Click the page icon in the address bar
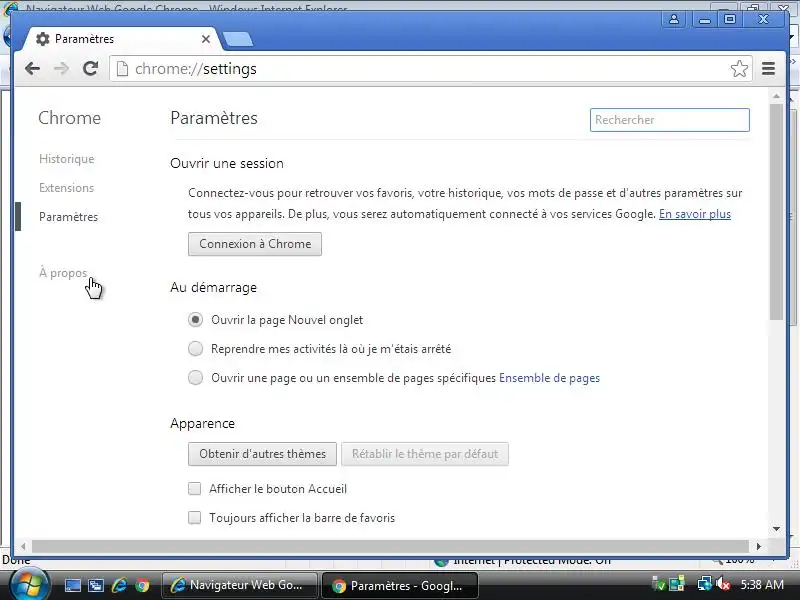This screenshot has height=600, width=800. 122,68
